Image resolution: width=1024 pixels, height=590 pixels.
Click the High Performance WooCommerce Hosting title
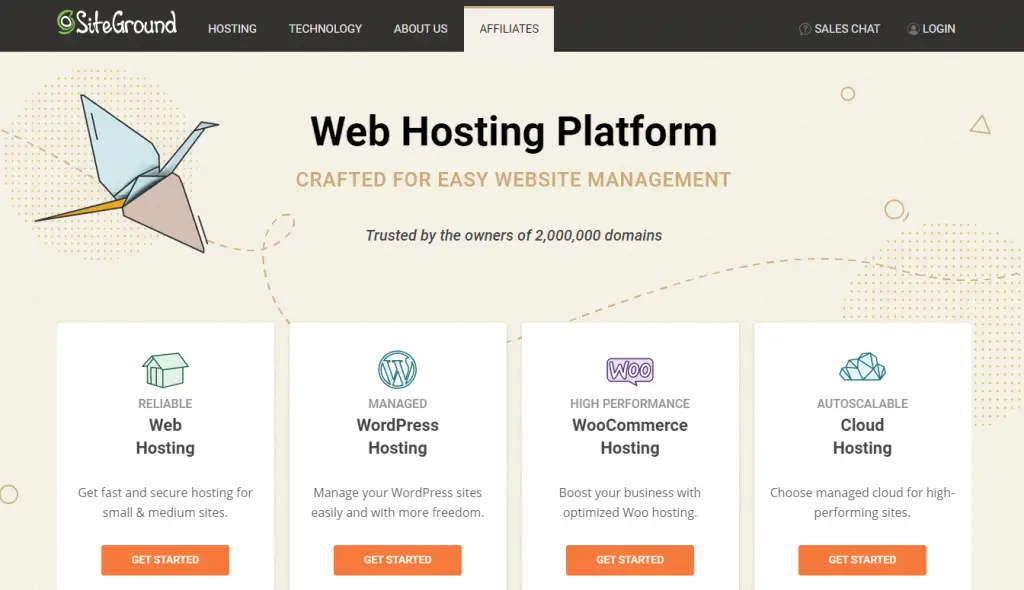coord(630,426)
